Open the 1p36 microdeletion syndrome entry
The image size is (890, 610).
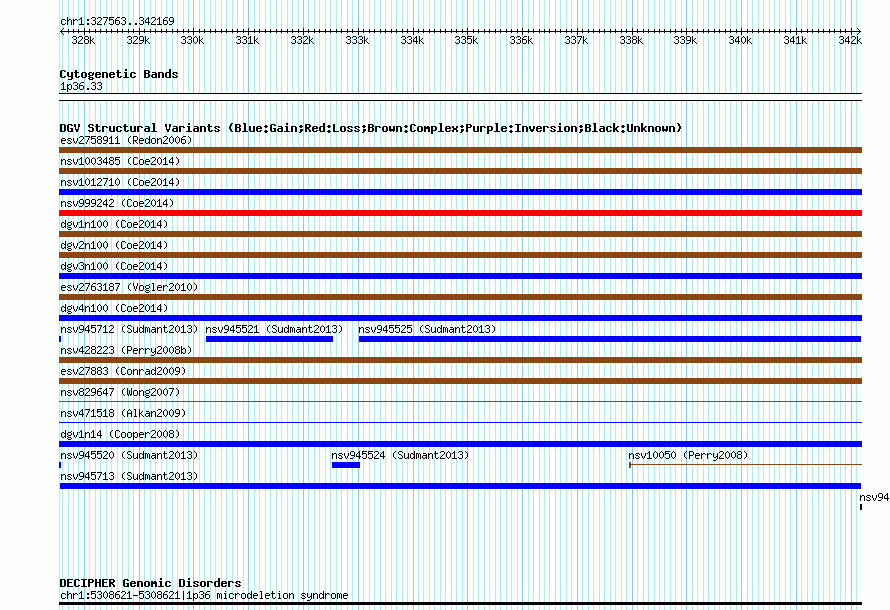point(204,595)
